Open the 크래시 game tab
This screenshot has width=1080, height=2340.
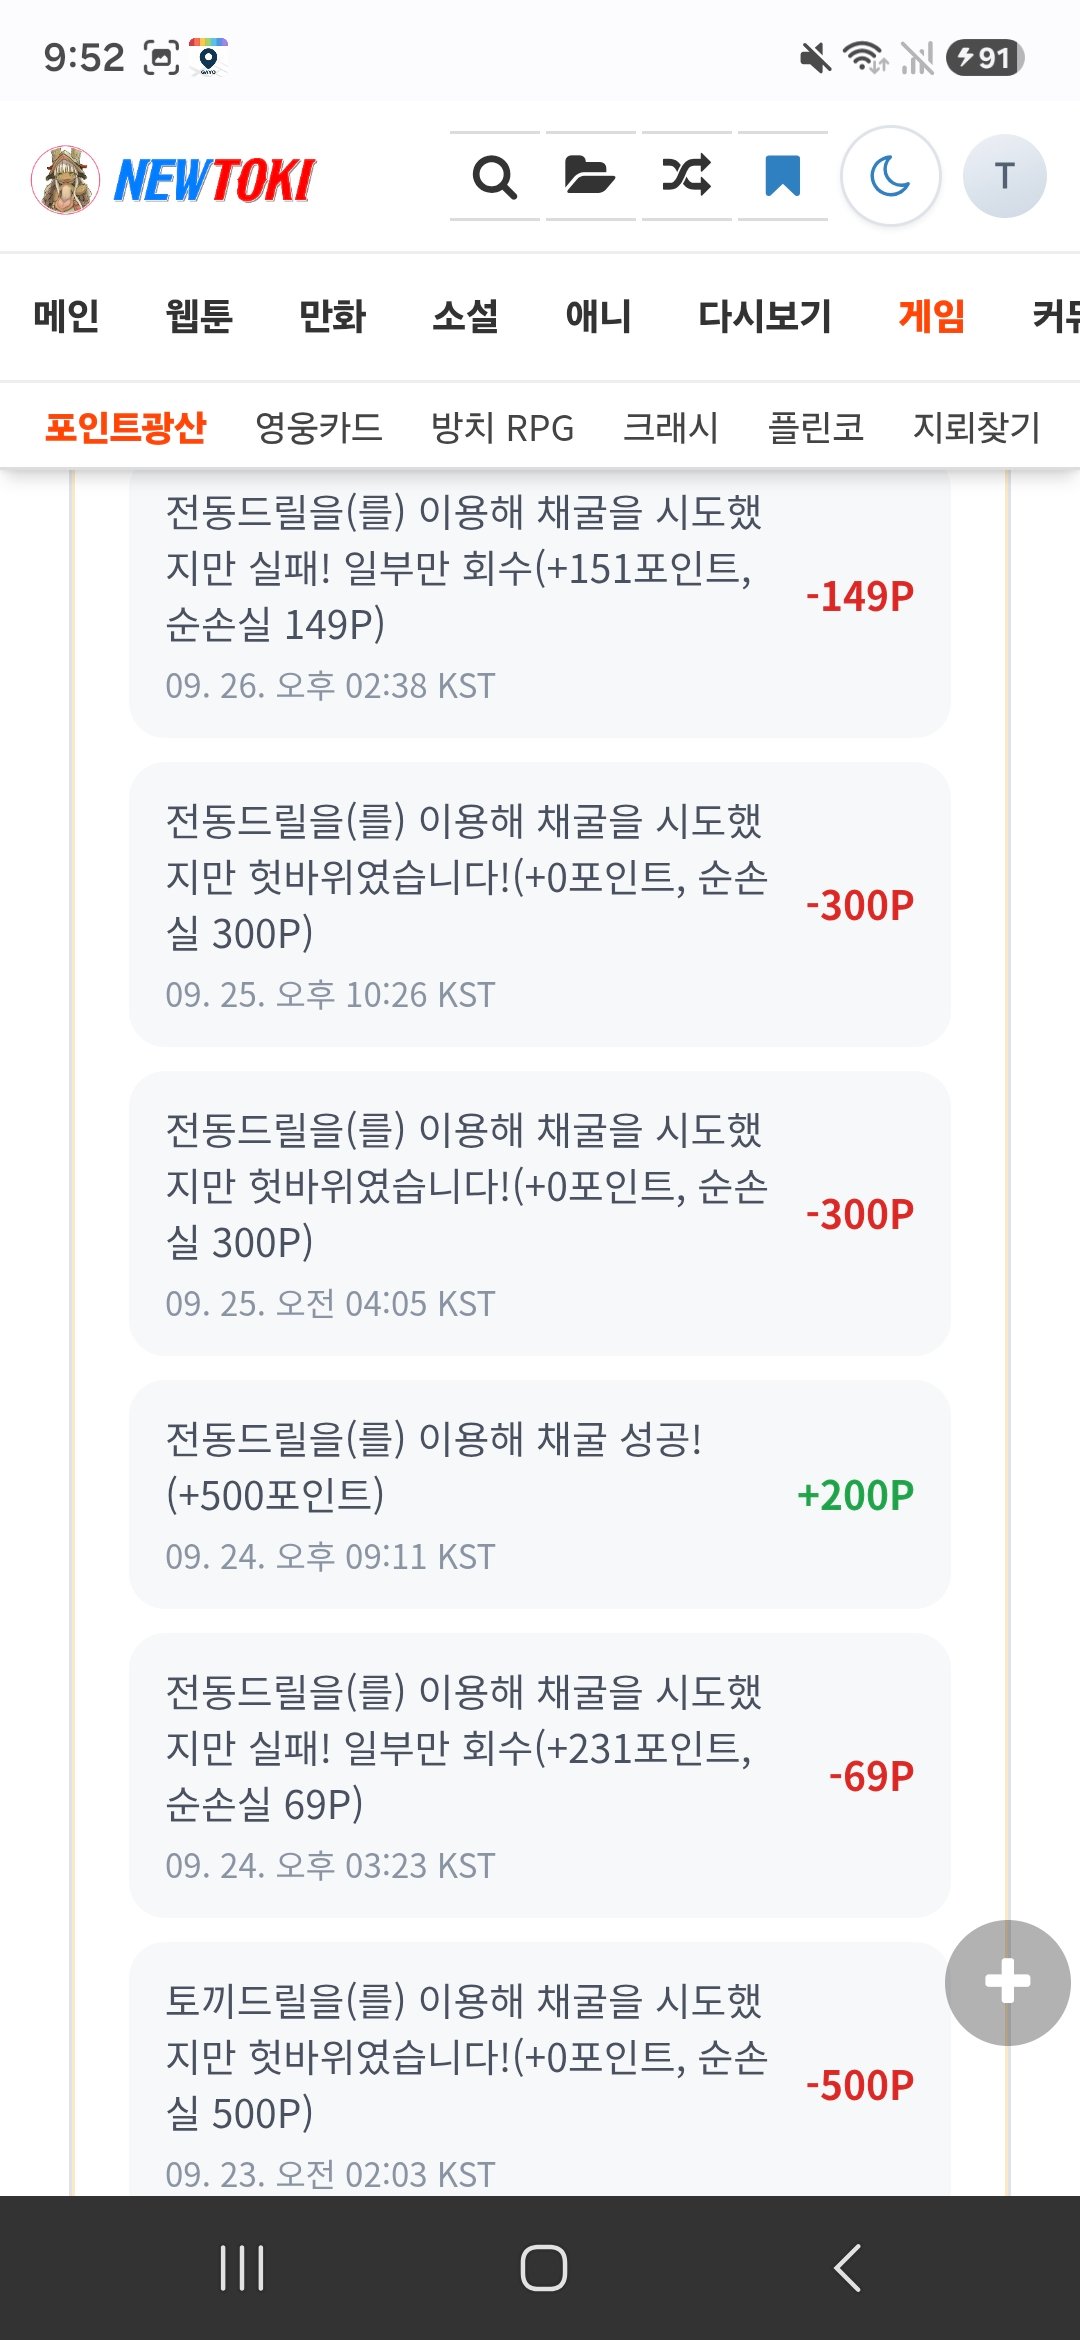[x=671, y=427]
